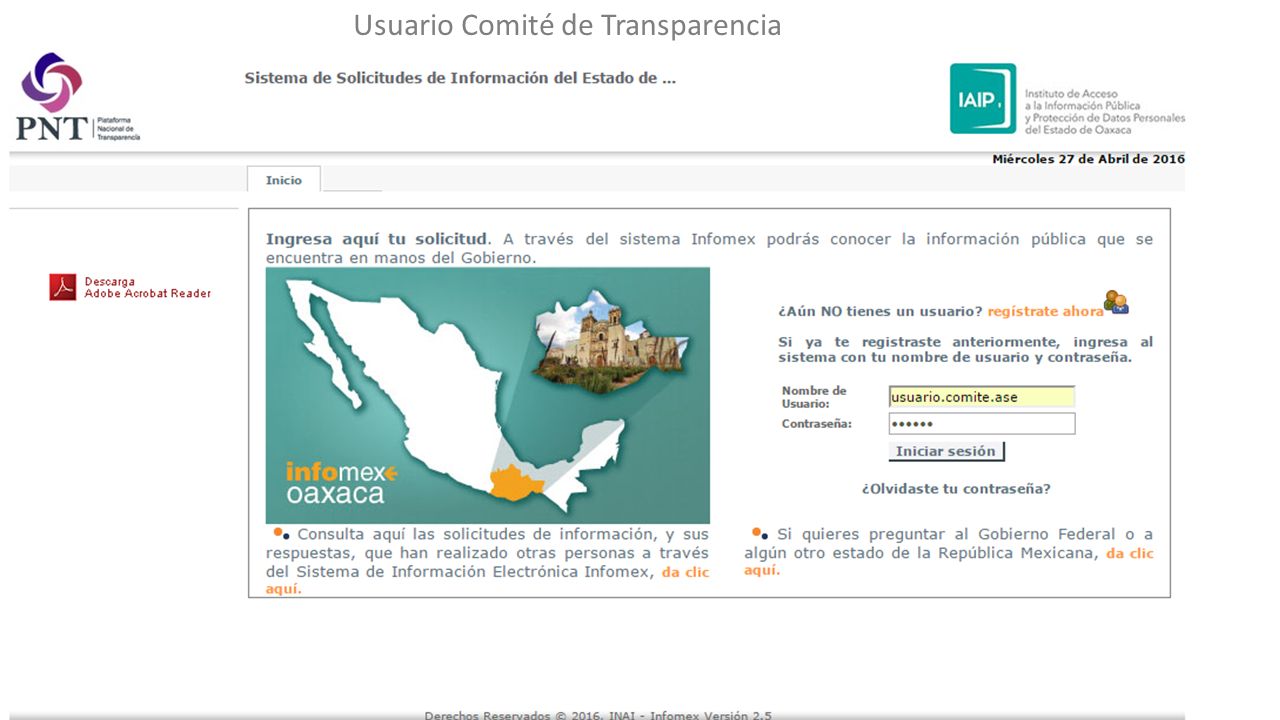Click the PNT Plataforma Nacional de Transparencia logo

[x=77, y=97]
